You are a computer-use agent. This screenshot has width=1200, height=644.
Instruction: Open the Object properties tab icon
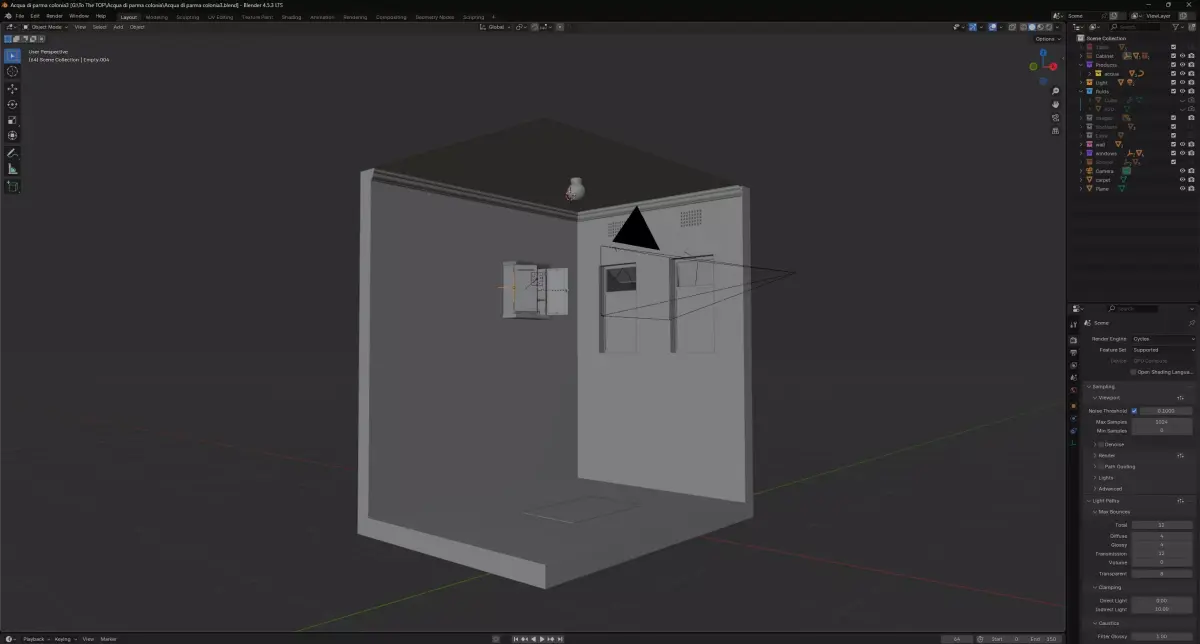[x=1073, y=406]
